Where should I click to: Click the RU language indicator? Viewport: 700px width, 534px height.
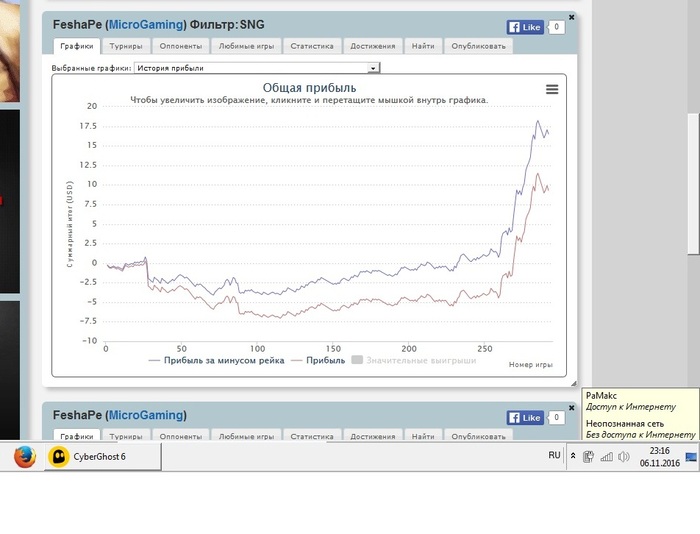point(554,455)
